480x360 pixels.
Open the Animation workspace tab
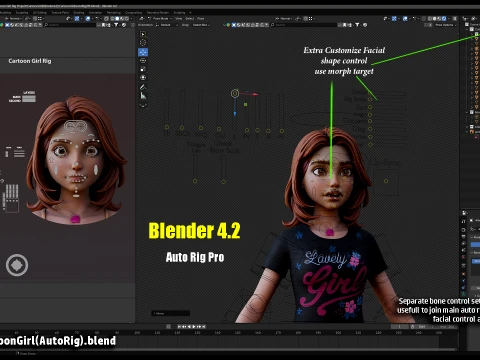[95, 13]
